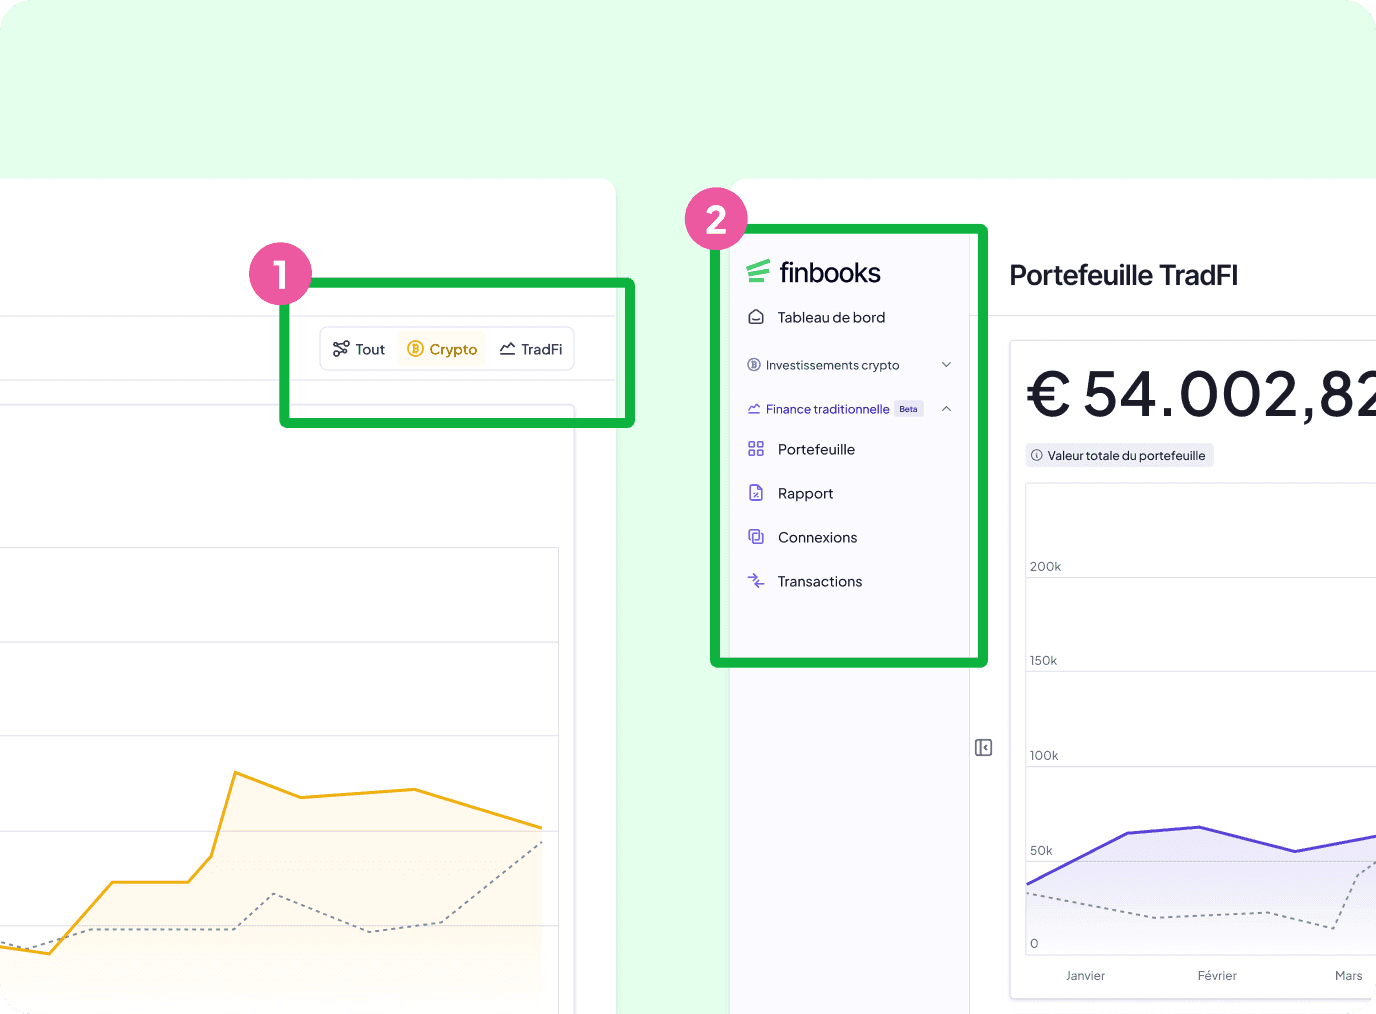Go to Portefeuille in the sidebar

pyautogui.click(x=817, y=449)
